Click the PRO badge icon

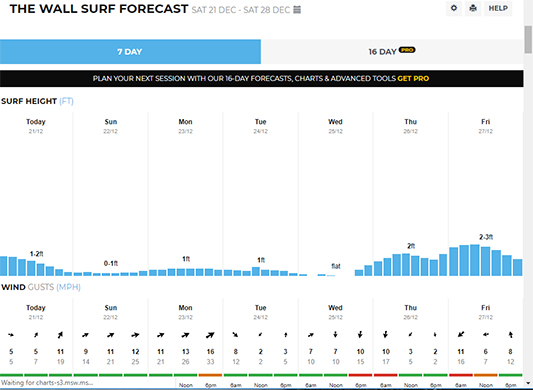[407, 50]
